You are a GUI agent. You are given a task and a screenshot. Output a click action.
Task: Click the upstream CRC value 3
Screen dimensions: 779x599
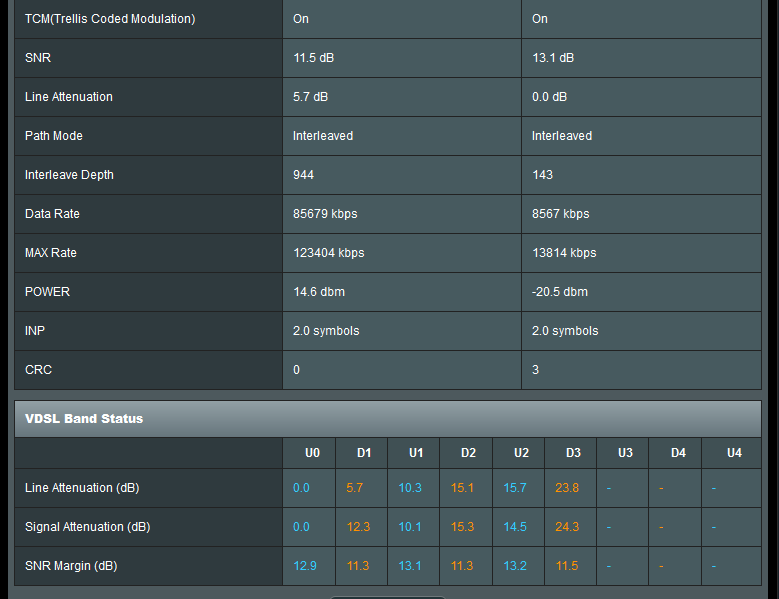click(536, 370)
